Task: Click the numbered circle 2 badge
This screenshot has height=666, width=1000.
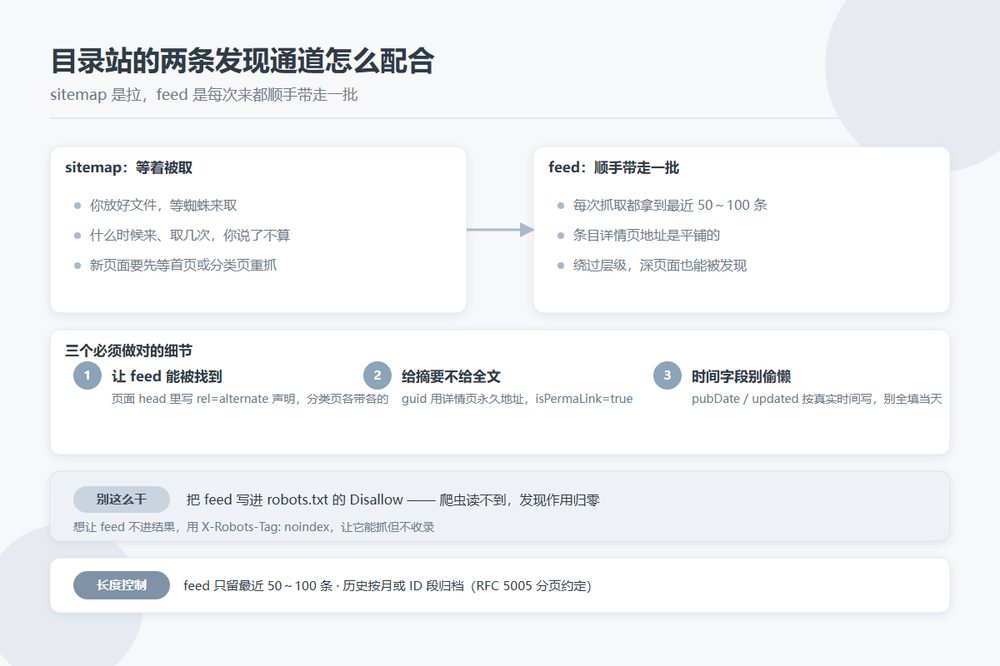Action: 377,375
